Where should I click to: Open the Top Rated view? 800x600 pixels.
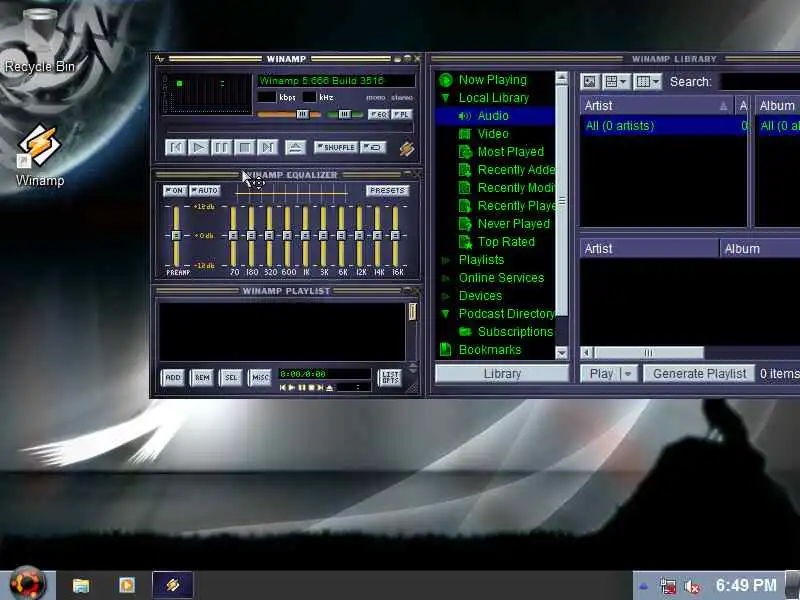coord(506,242)
